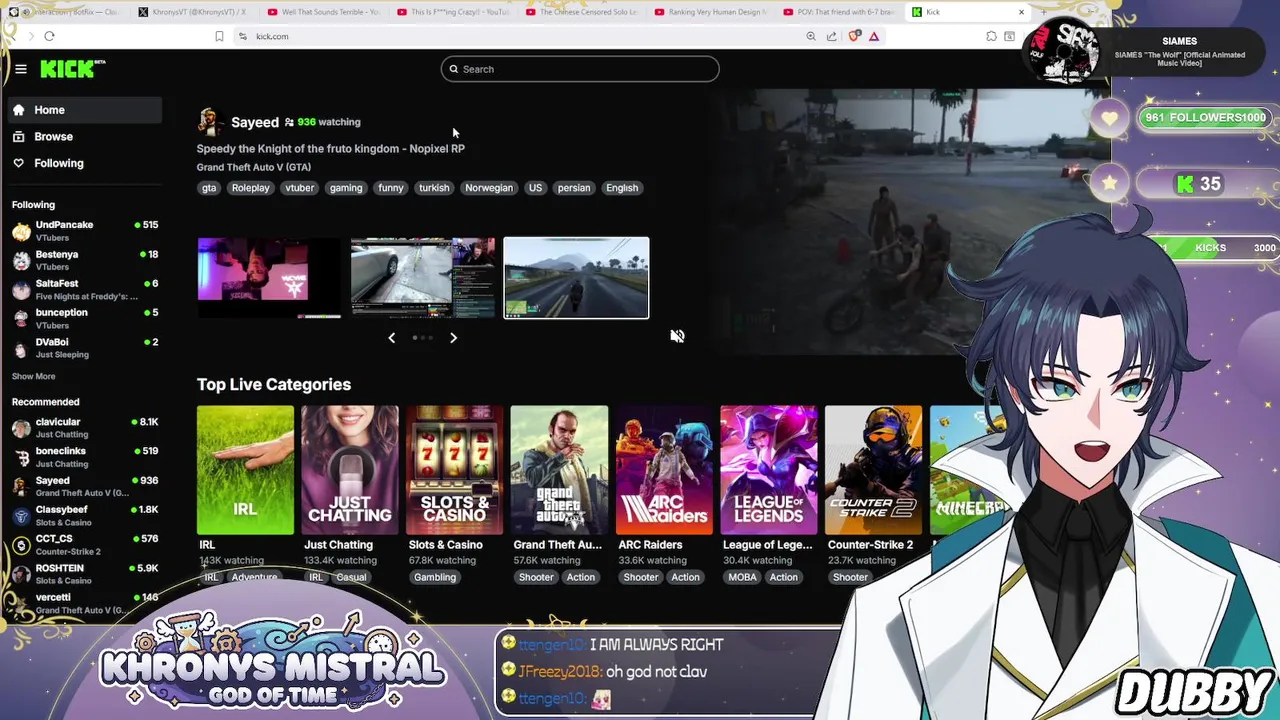Screen dimensions: 1280x720
Task: Open the Grand Theft Auto category card
Action: click(559, 470)
